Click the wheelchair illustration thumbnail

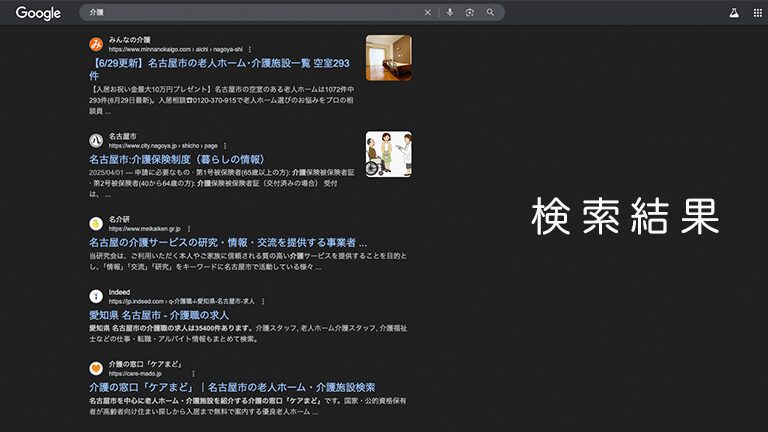(x=389, y=154)
